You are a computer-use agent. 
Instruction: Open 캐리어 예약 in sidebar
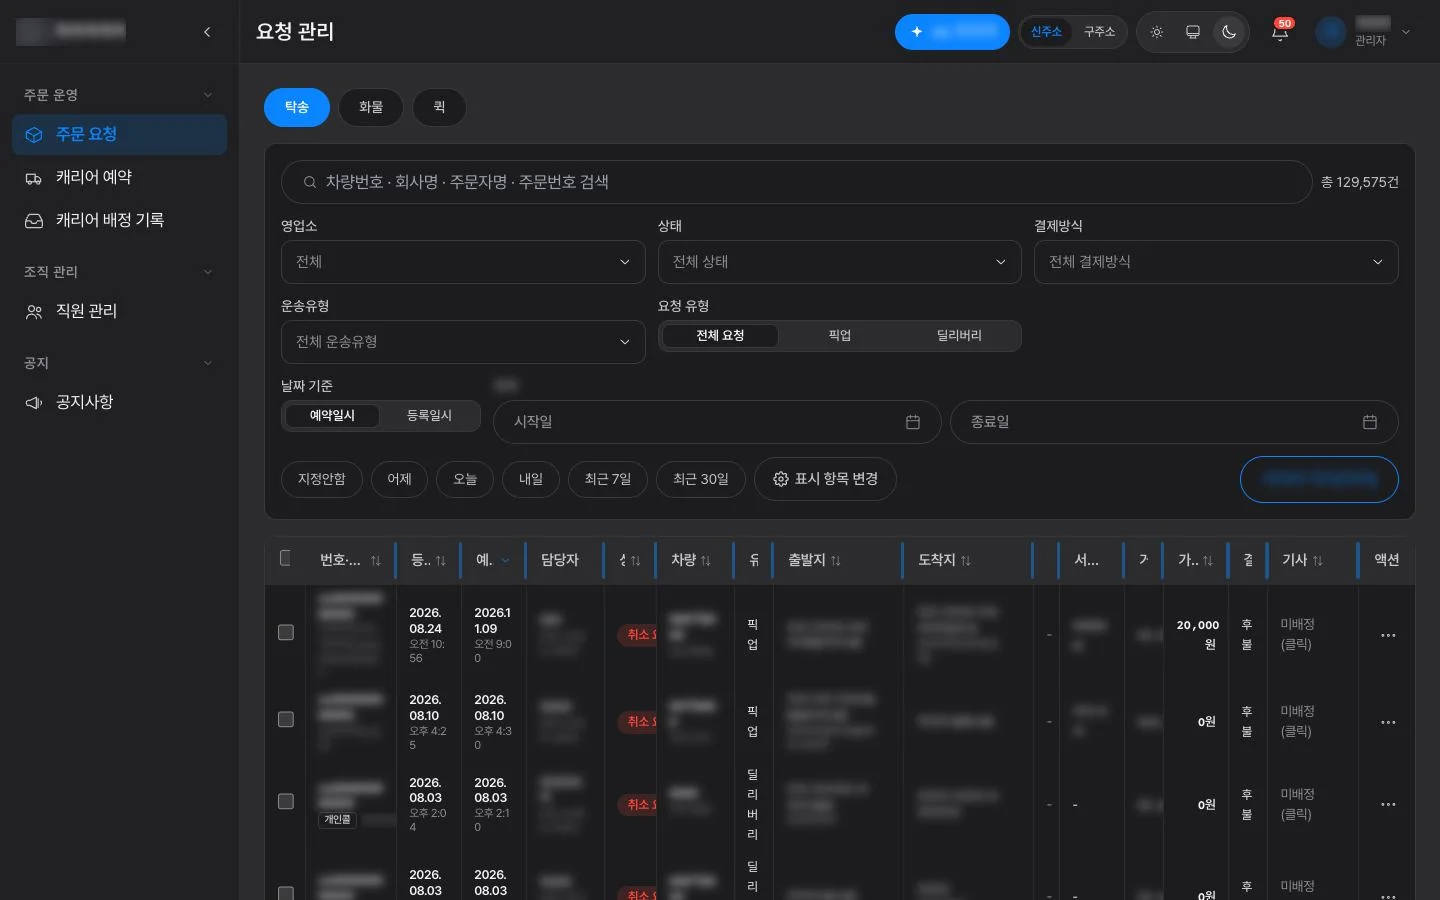click(x=119, y=177)
